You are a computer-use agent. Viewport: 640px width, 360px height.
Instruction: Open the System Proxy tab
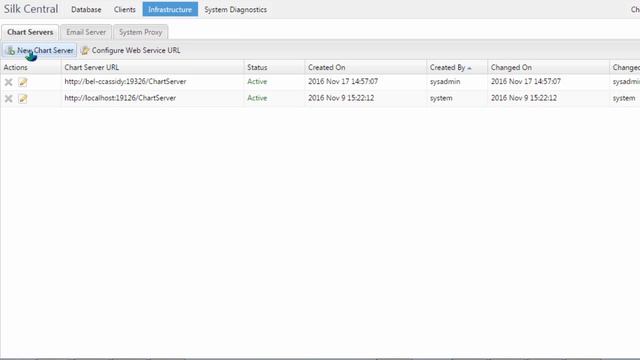tap(140, 32)
